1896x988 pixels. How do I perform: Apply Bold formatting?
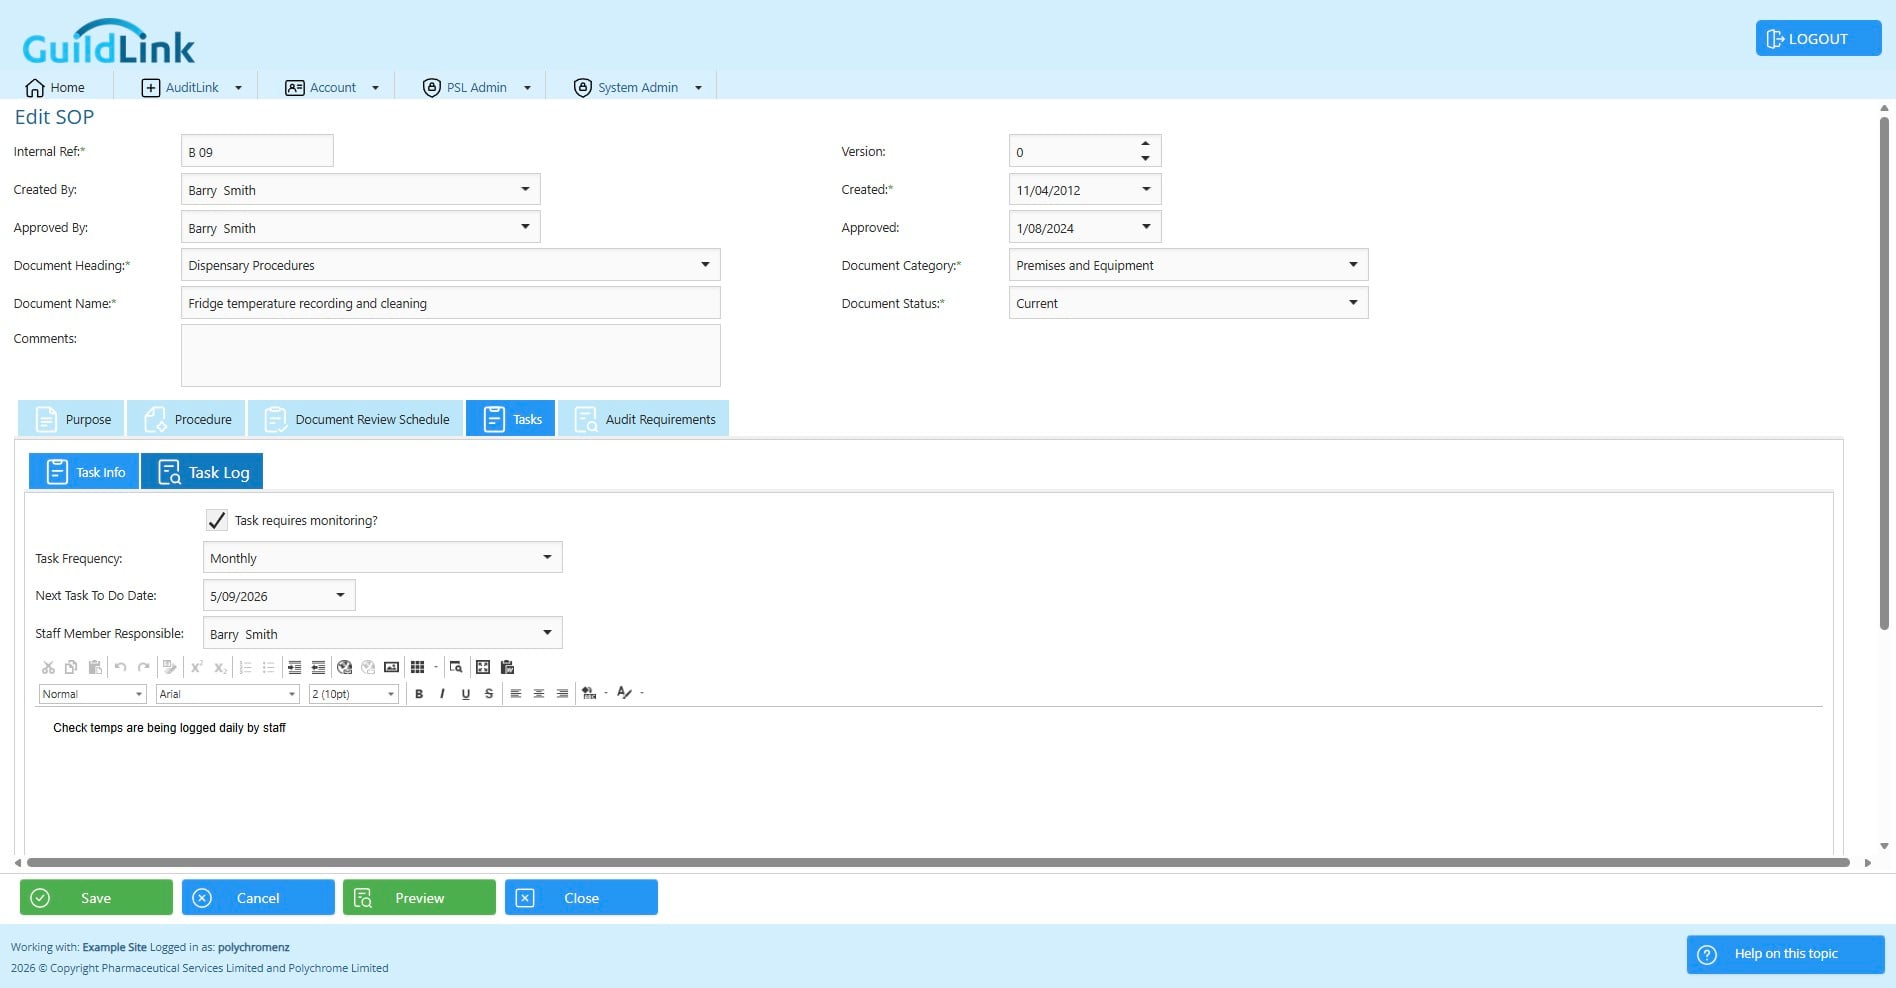point(419,693)
